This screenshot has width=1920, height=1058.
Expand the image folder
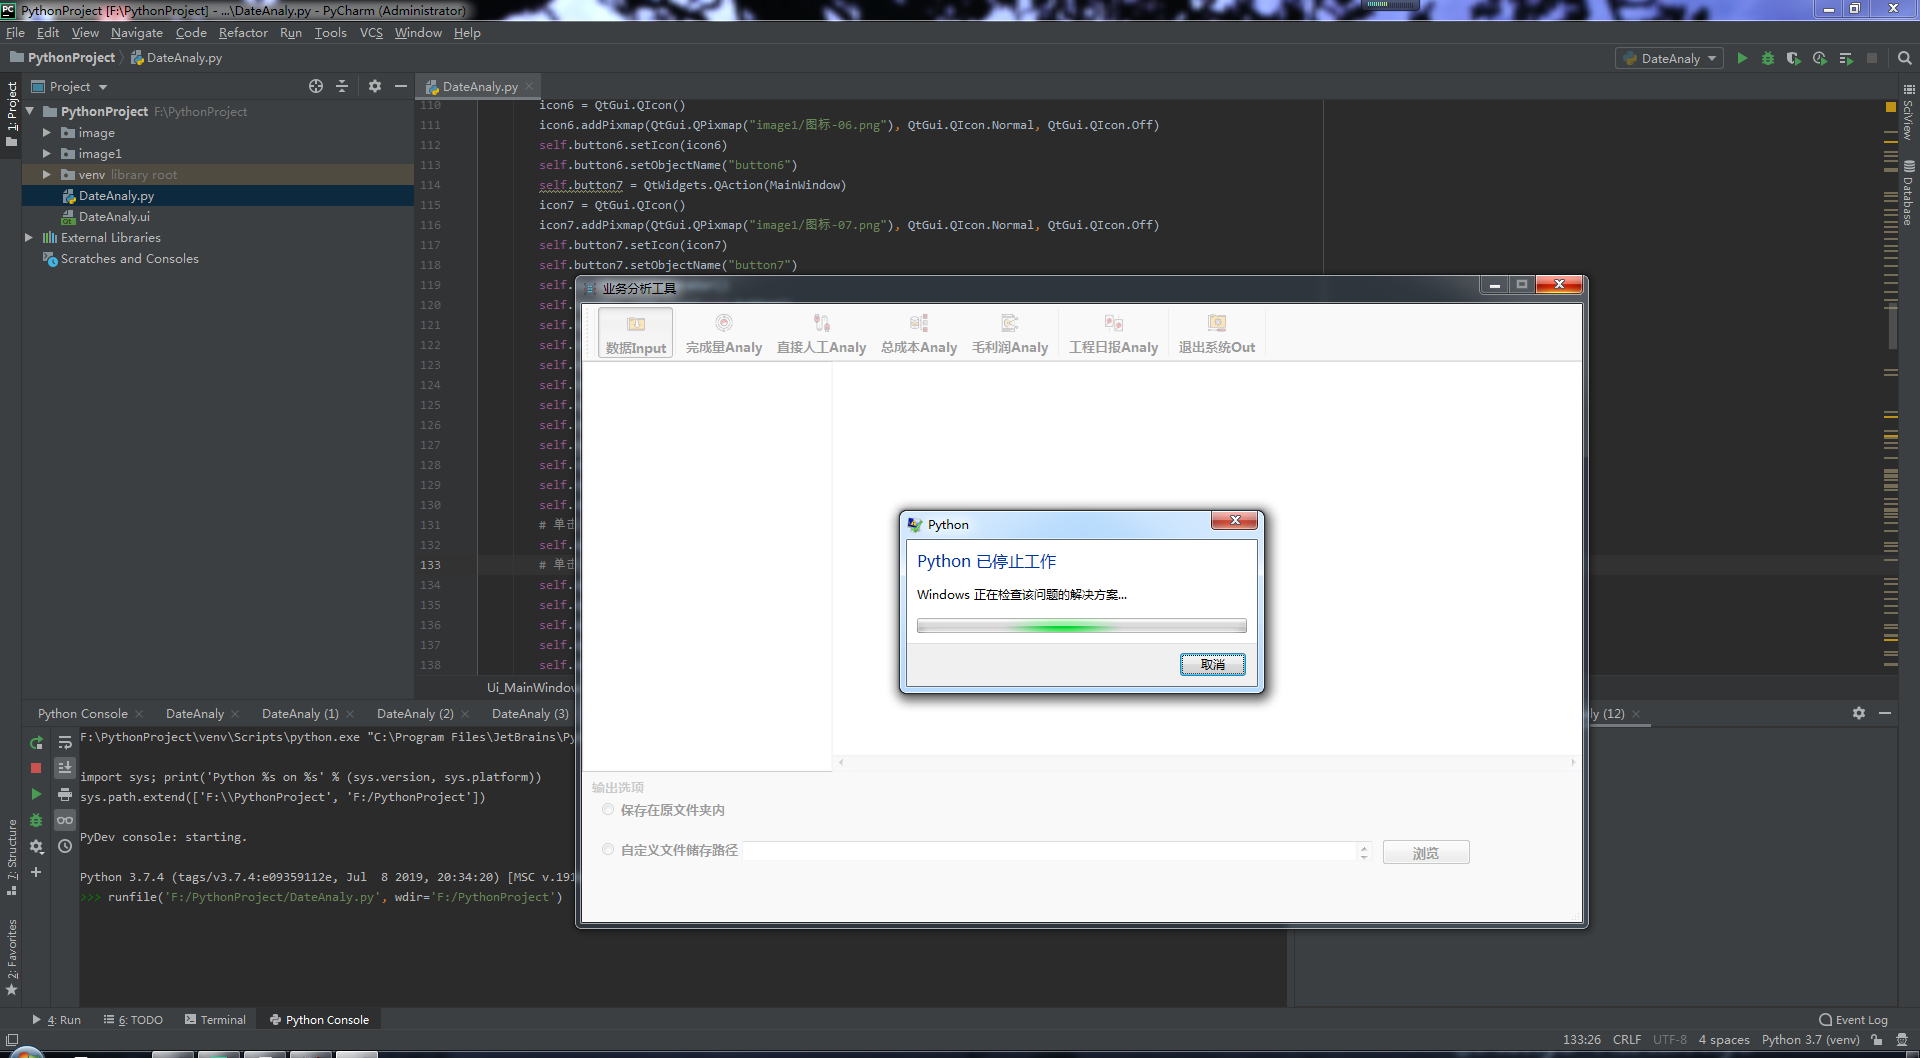click(x=47, y=132)
